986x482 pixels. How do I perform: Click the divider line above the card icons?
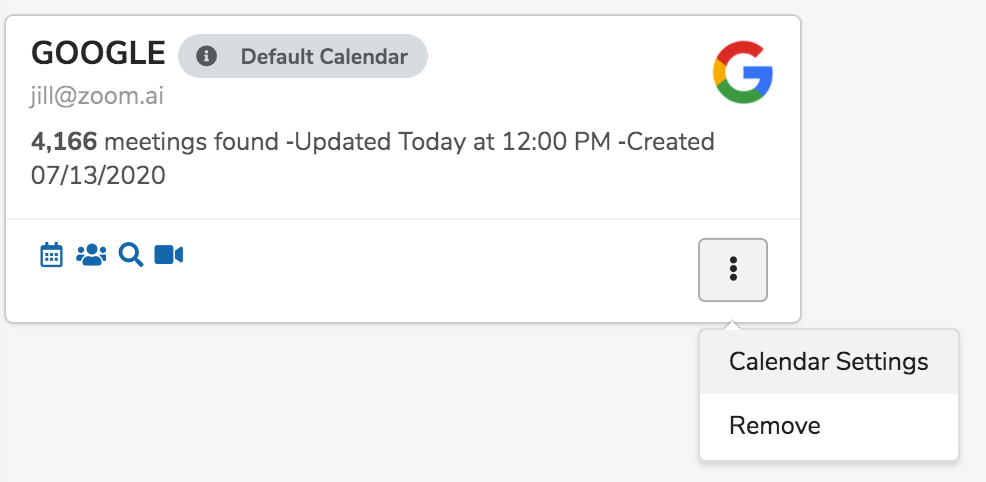pos(400,218)
